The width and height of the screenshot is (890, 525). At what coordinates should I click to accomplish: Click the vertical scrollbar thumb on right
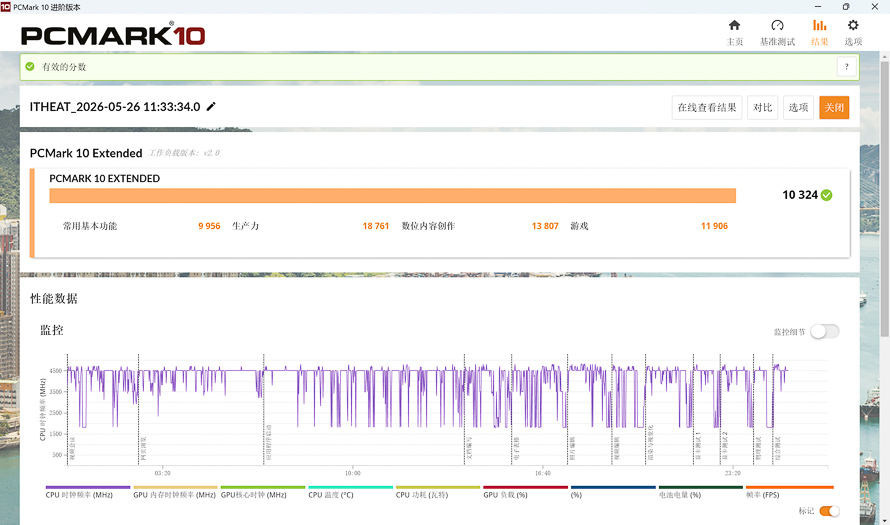884,199
